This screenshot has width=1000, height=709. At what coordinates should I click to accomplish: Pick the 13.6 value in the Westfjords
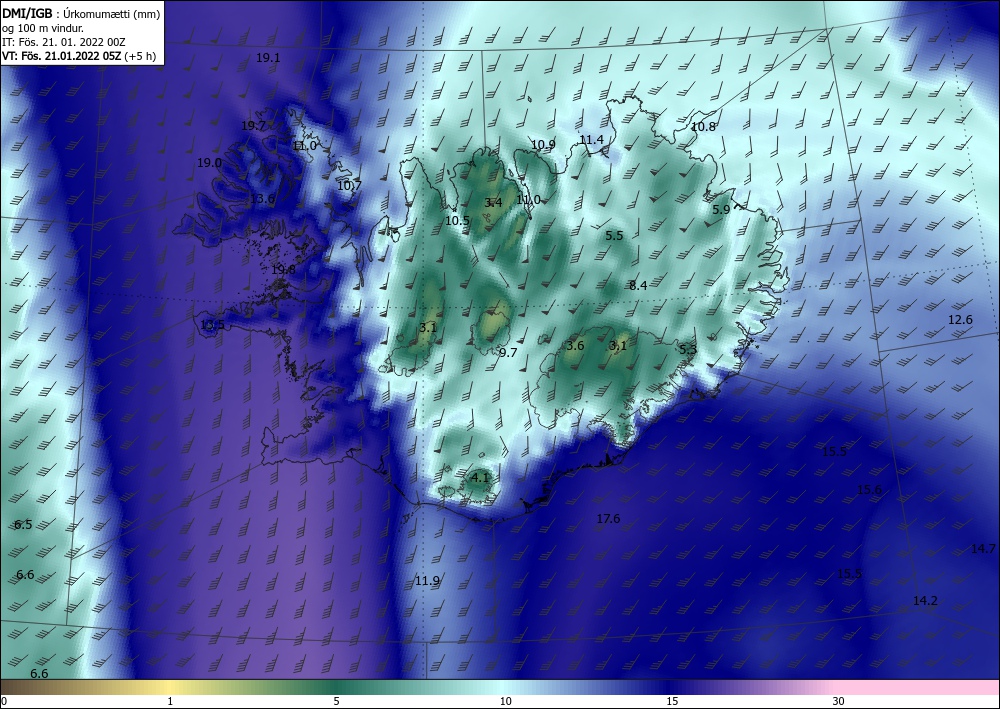pos(262,198)
